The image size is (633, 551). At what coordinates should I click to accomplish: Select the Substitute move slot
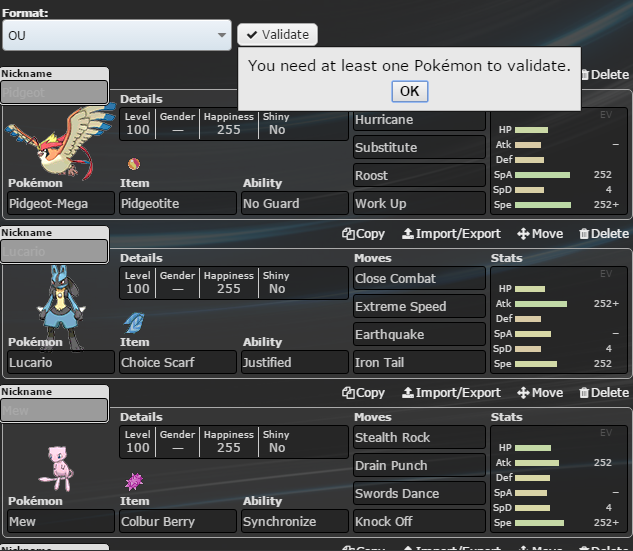click(419, 147)
